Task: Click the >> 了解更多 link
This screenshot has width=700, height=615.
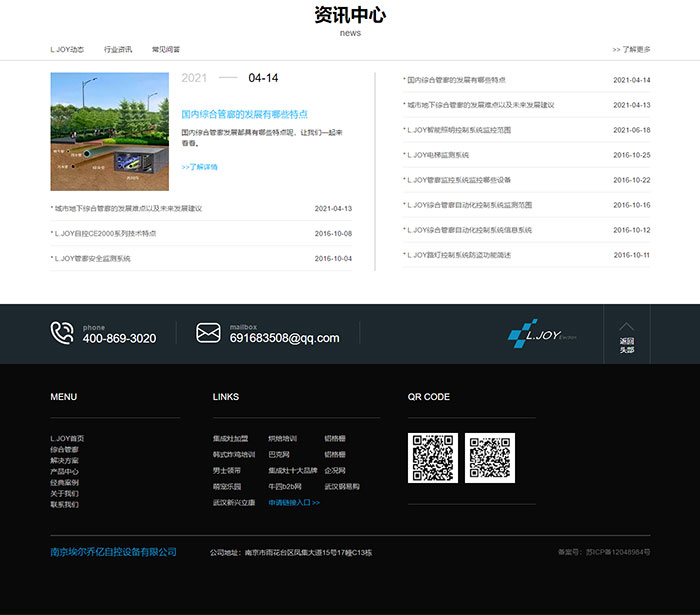Action: coord(631,49)
